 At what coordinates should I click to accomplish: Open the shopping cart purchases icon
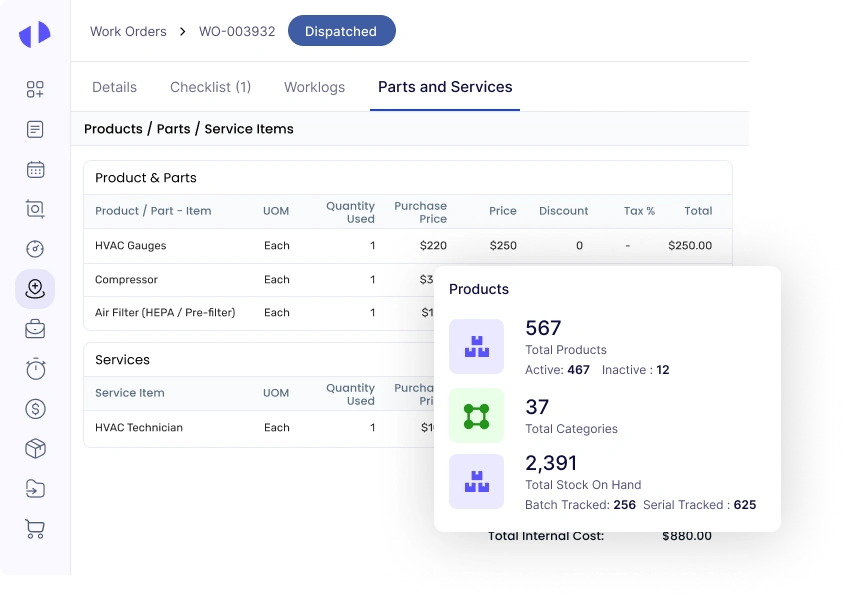(x=35, y=529)
